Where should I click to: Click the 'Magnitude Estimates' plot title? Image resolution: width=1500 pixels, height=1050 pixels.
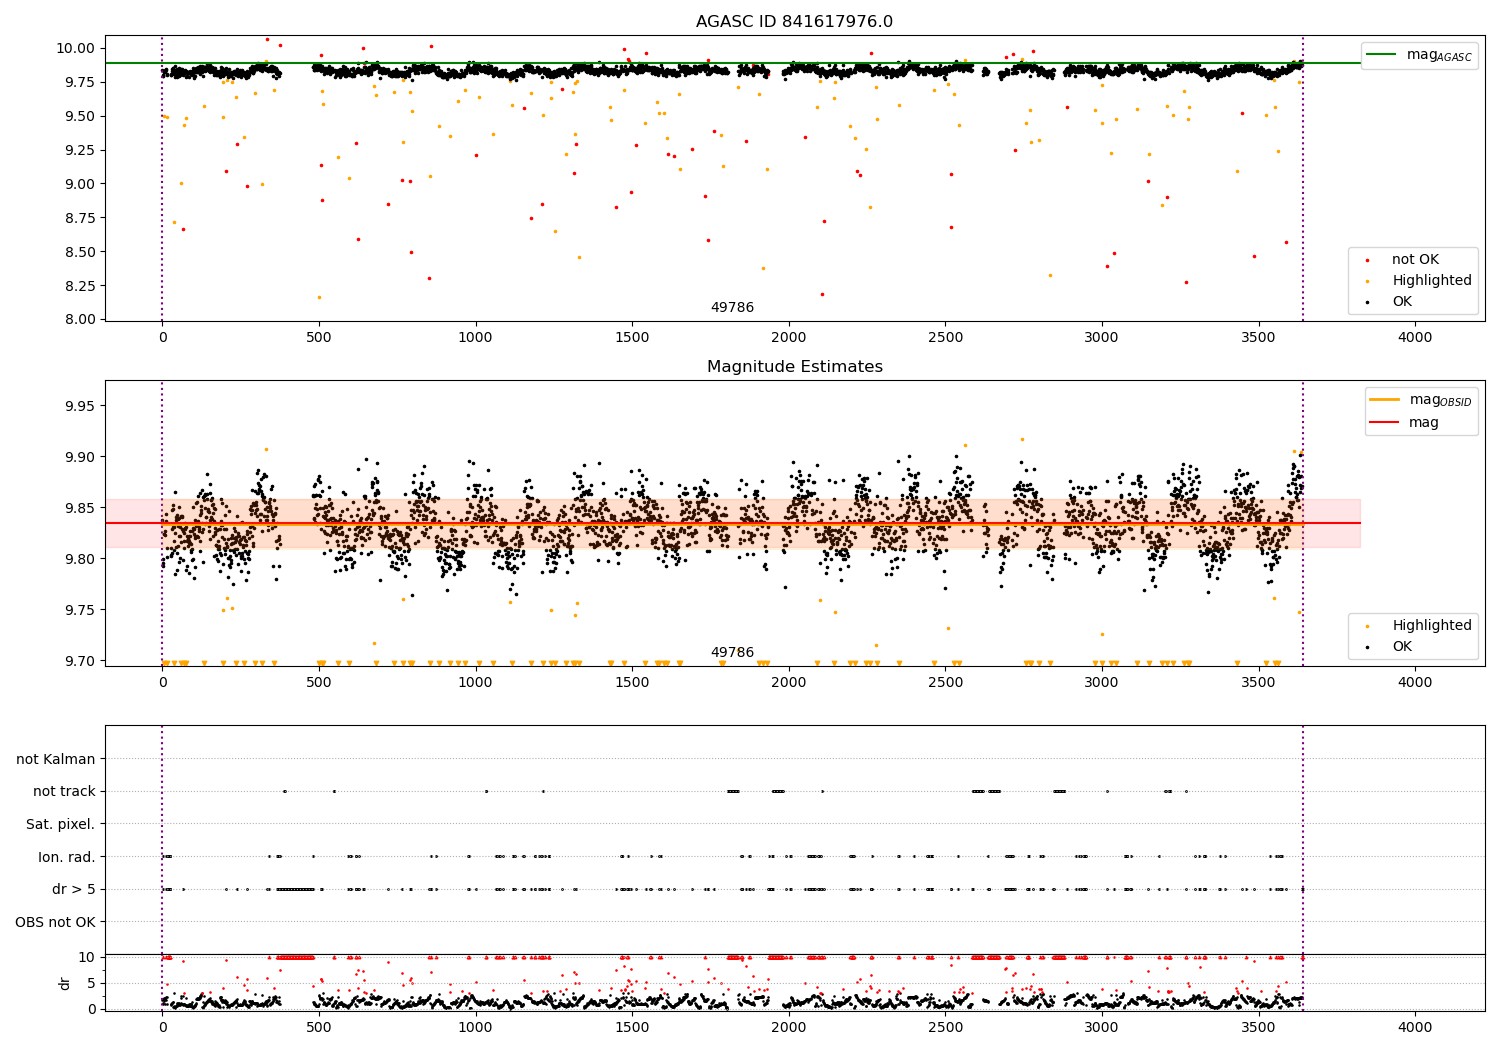point(794,367)
